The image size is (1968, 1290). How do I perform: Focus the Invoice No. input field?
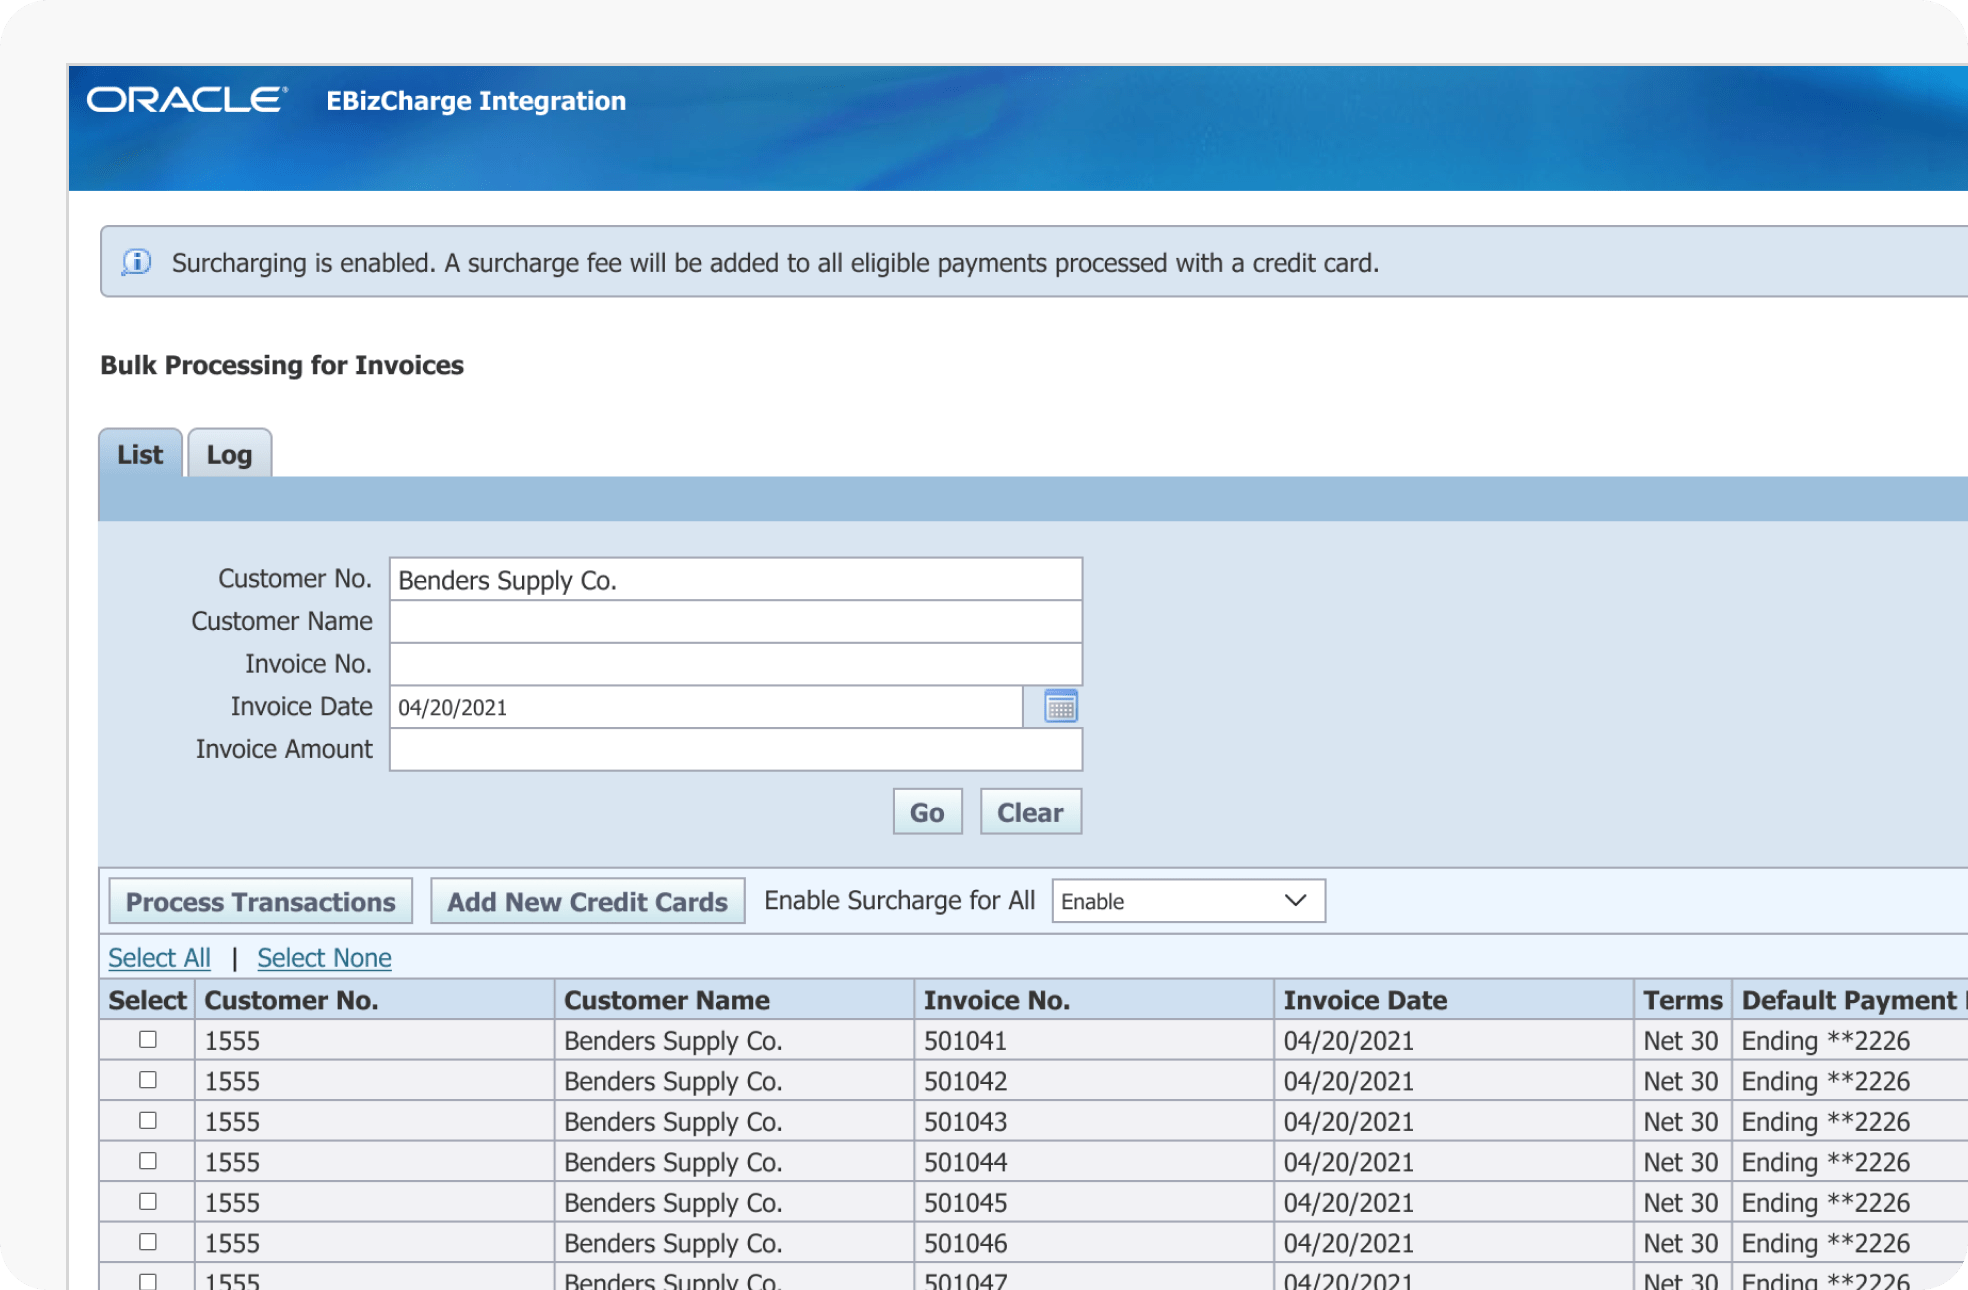[736, 664]
